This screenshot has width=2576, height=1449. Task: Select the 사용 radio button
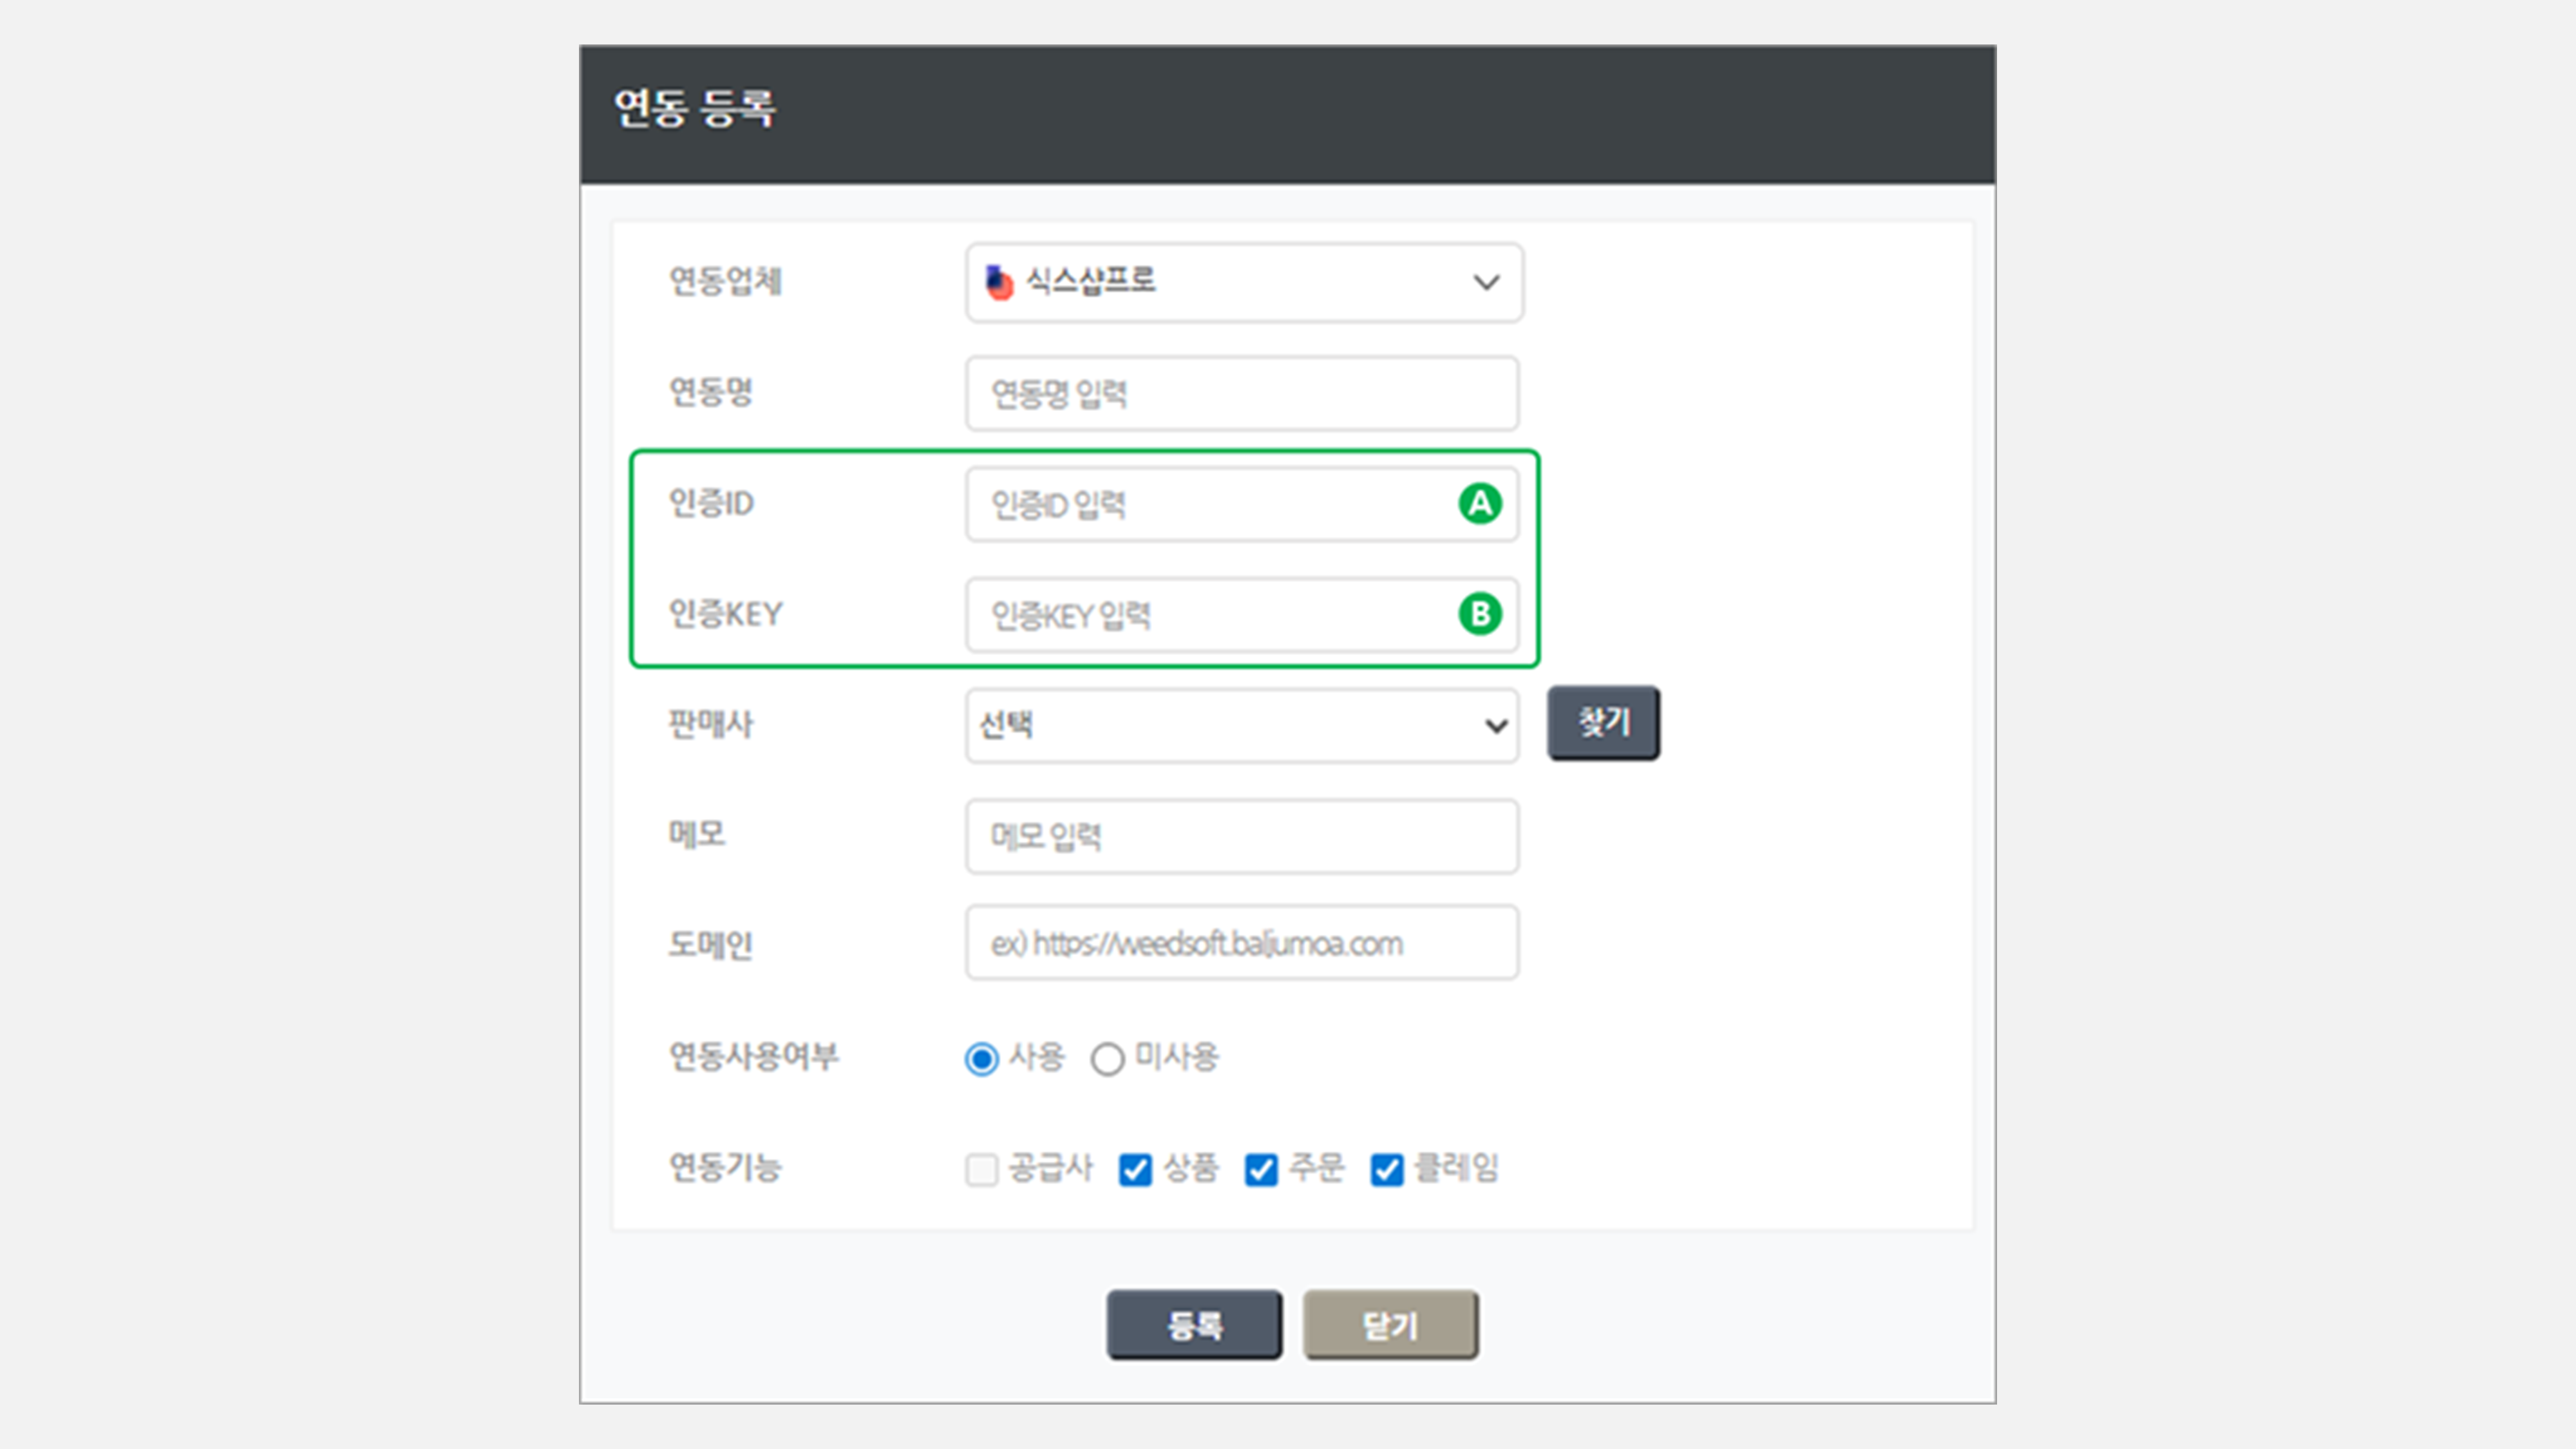pos(981,1059)
